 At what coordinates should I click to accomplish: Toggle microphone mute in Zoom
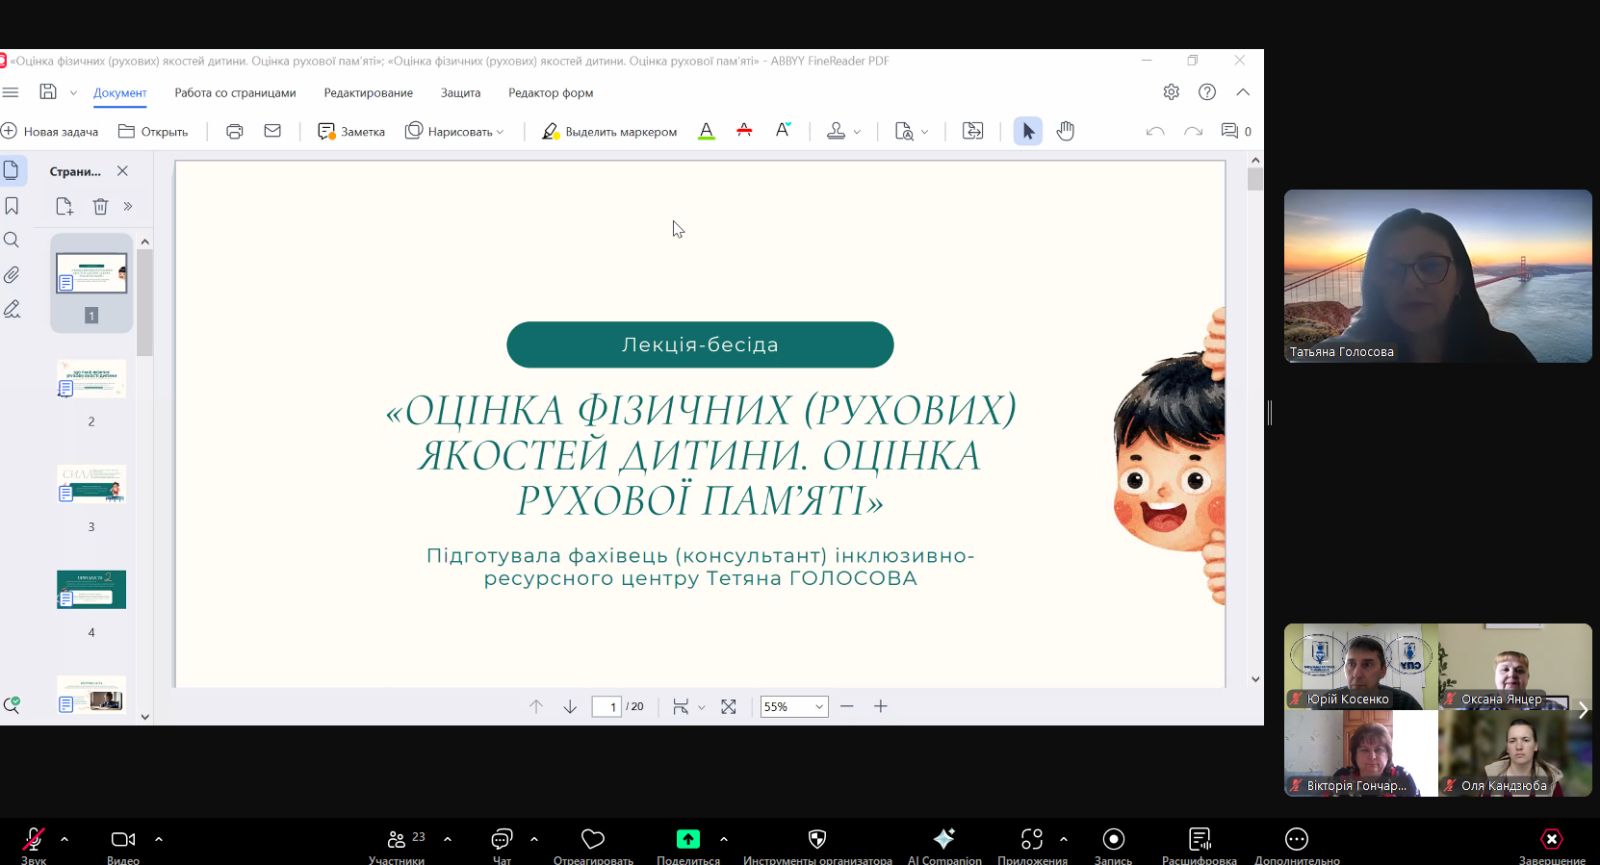pyautogui.click(x=33, y=839)
